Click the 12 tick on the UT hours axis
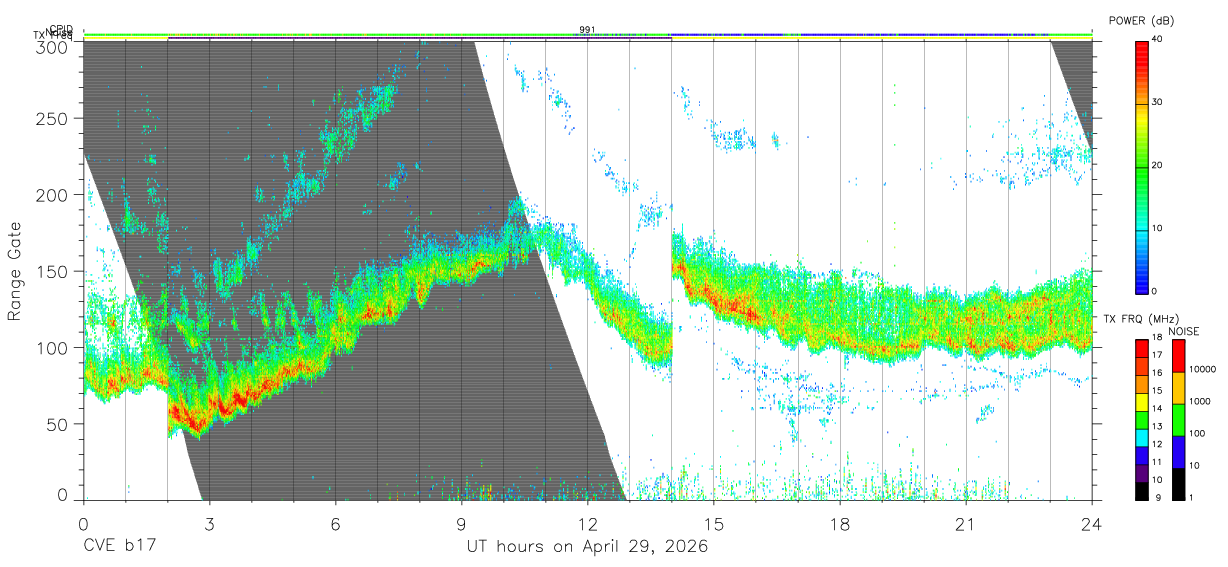The width and height of the screenshot is (1228, 567). pos(587,524)
